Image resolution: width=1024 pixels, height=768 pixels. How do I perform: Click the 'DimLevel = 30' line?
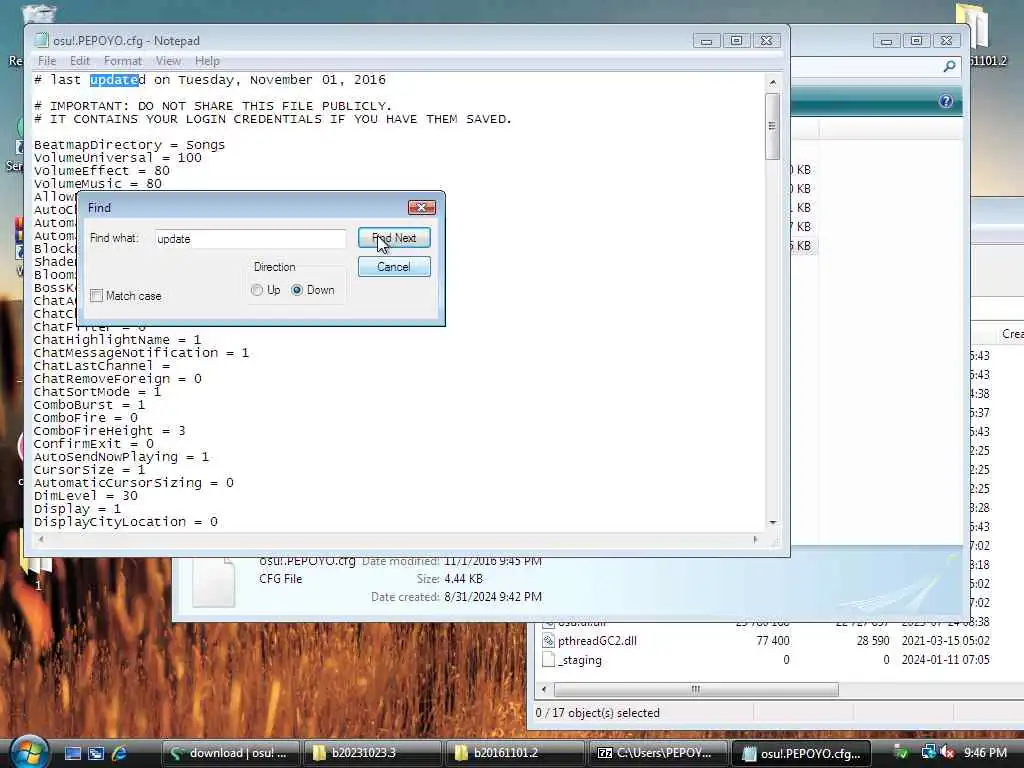click(86, 496)
